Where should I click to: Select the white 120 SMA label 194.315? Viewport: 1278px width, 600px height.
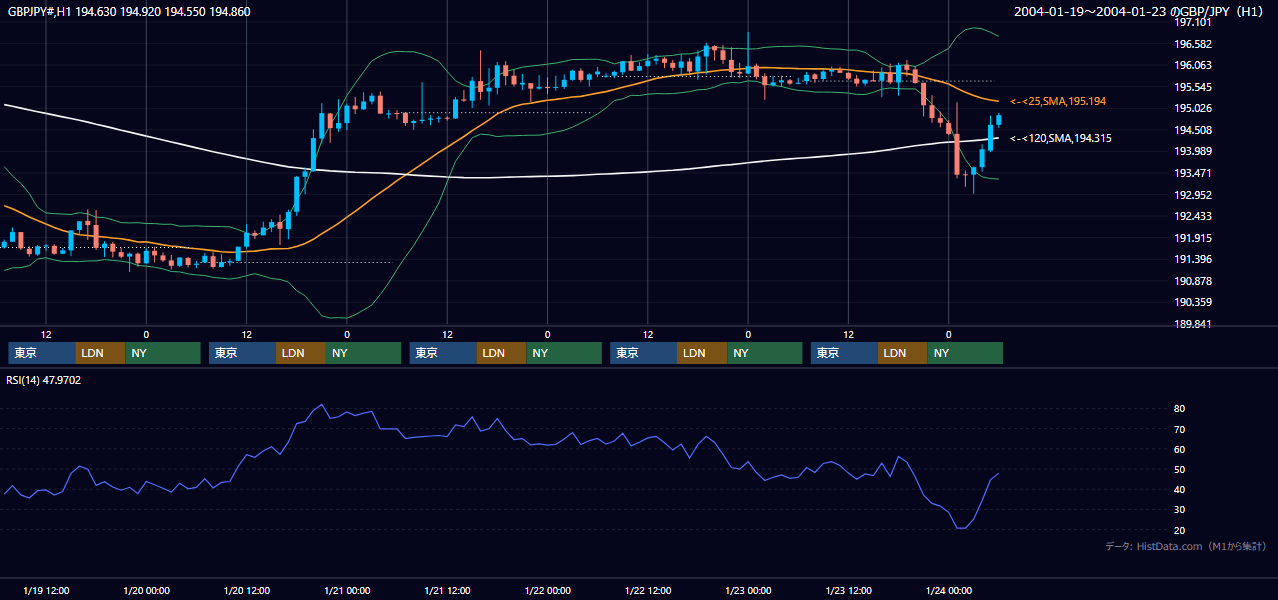(1061, 139)
